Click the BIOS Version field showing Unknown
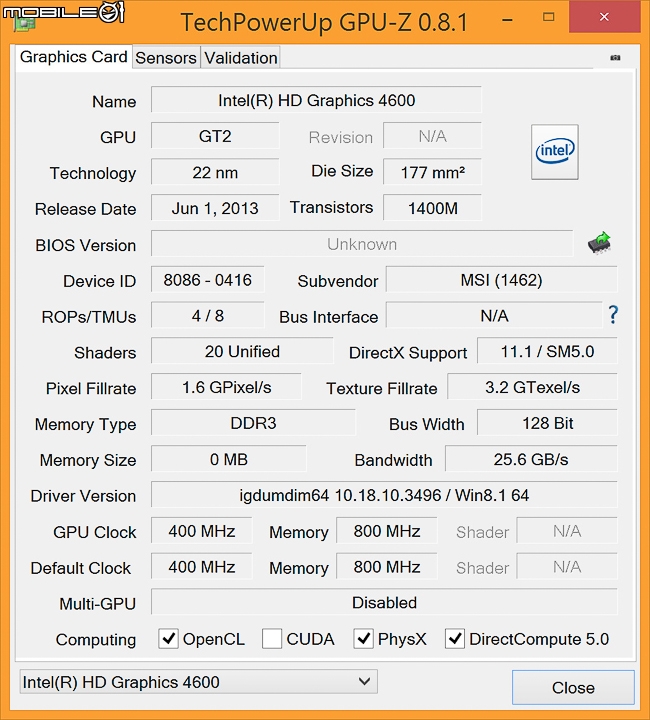This screenshot has width=650, height=720. point(362,244)
